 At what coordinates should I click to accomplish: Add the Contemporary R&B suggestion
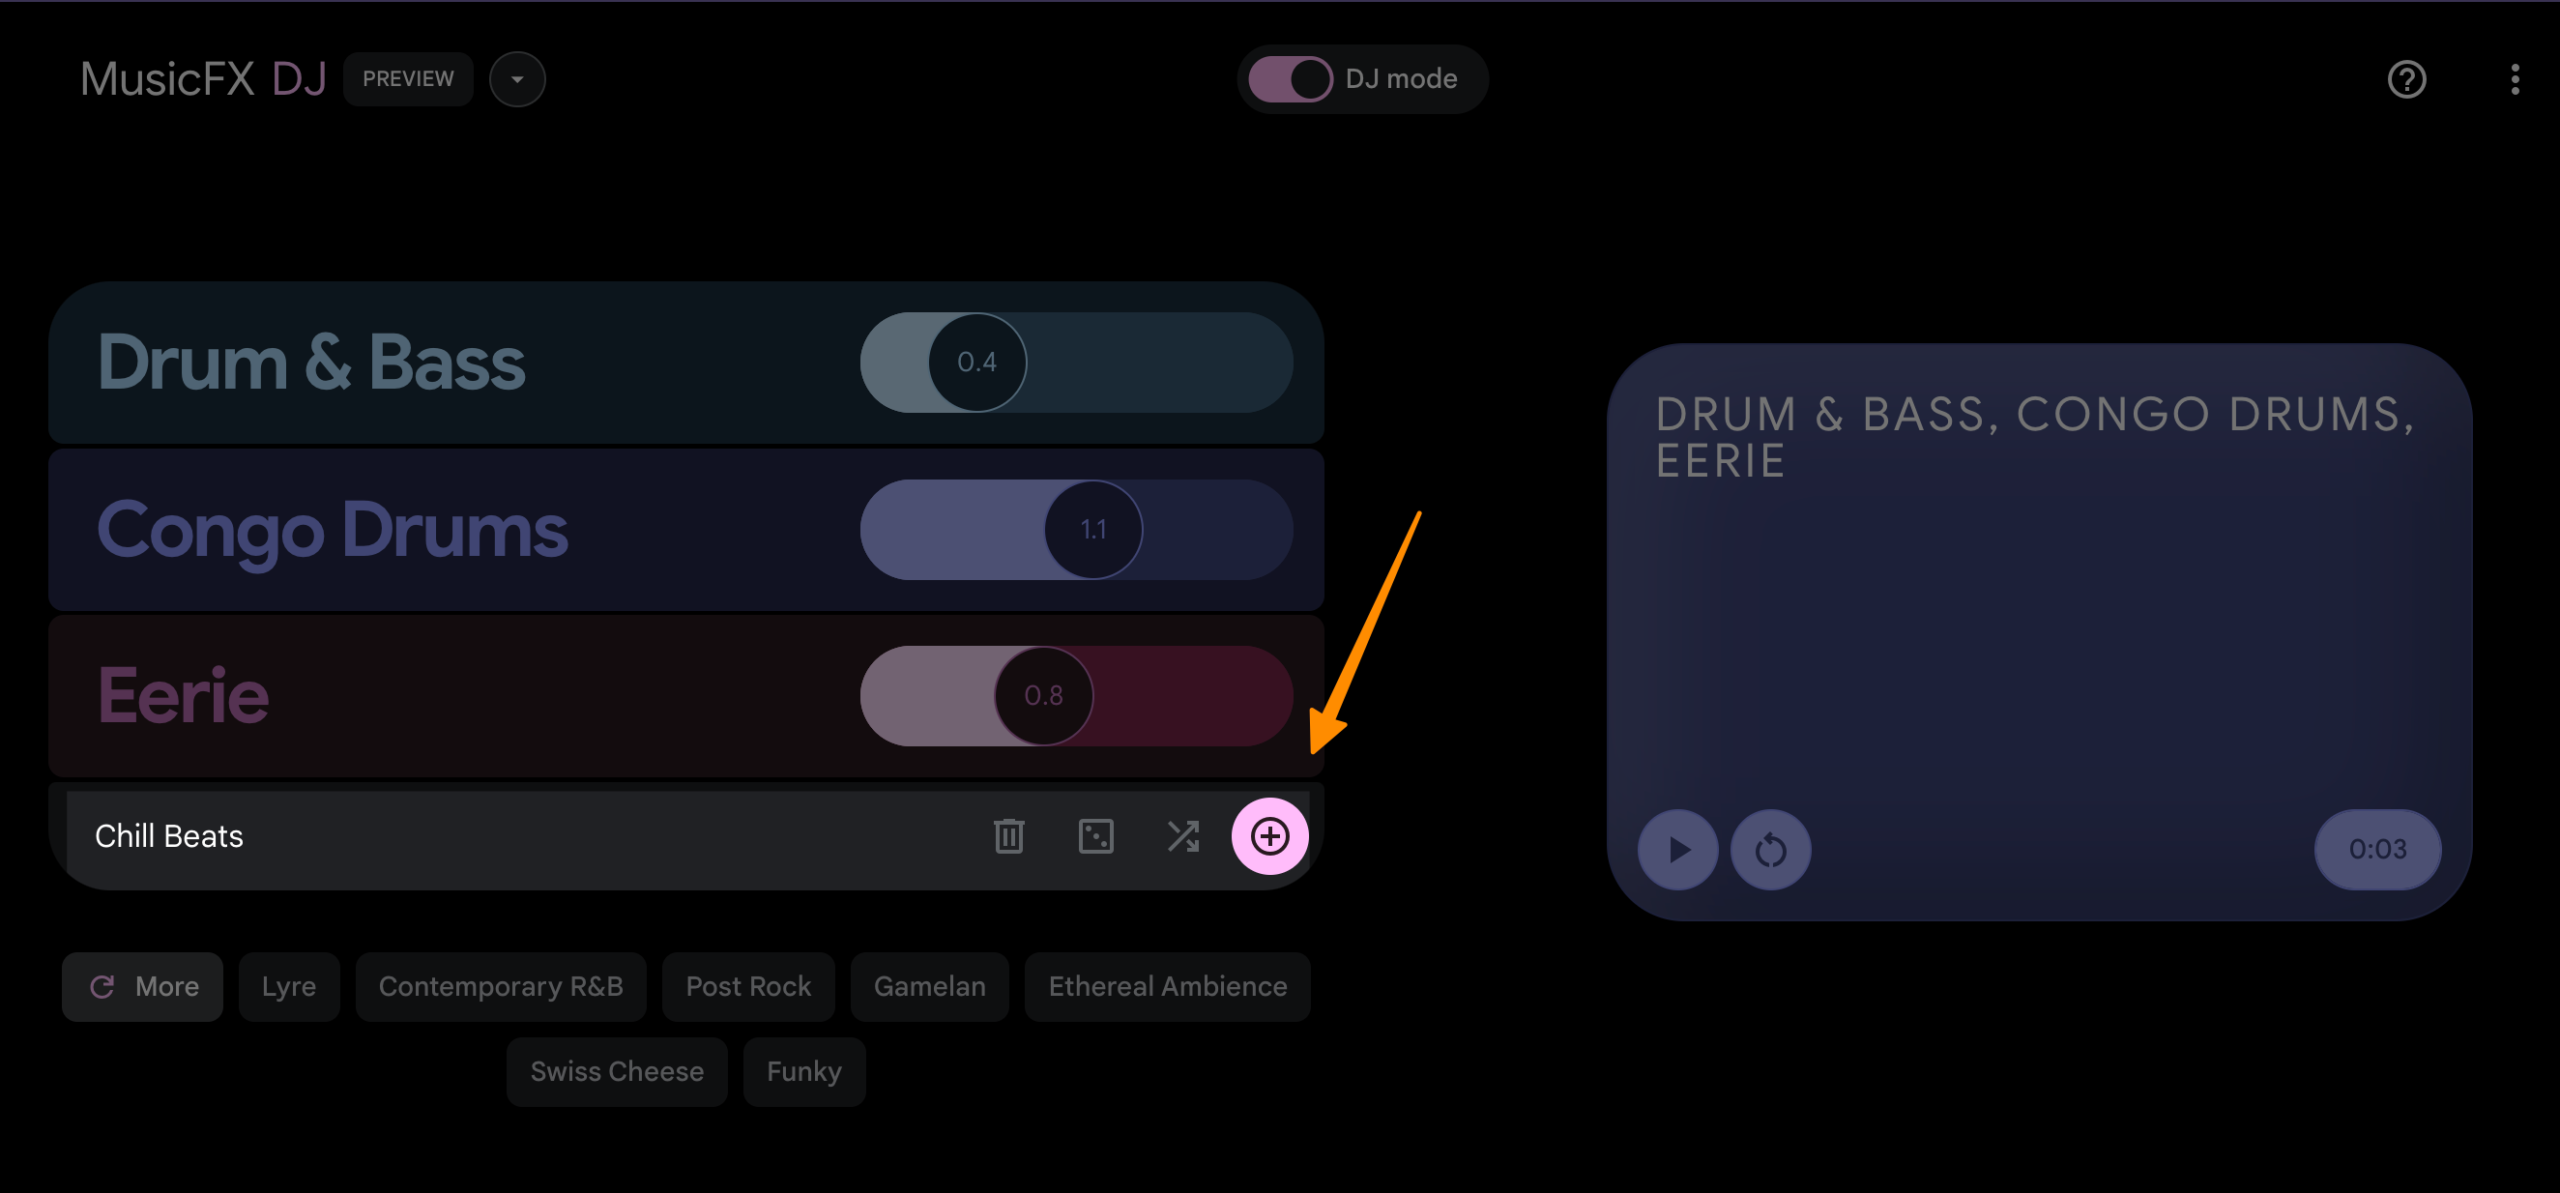(x=501, y=987)
